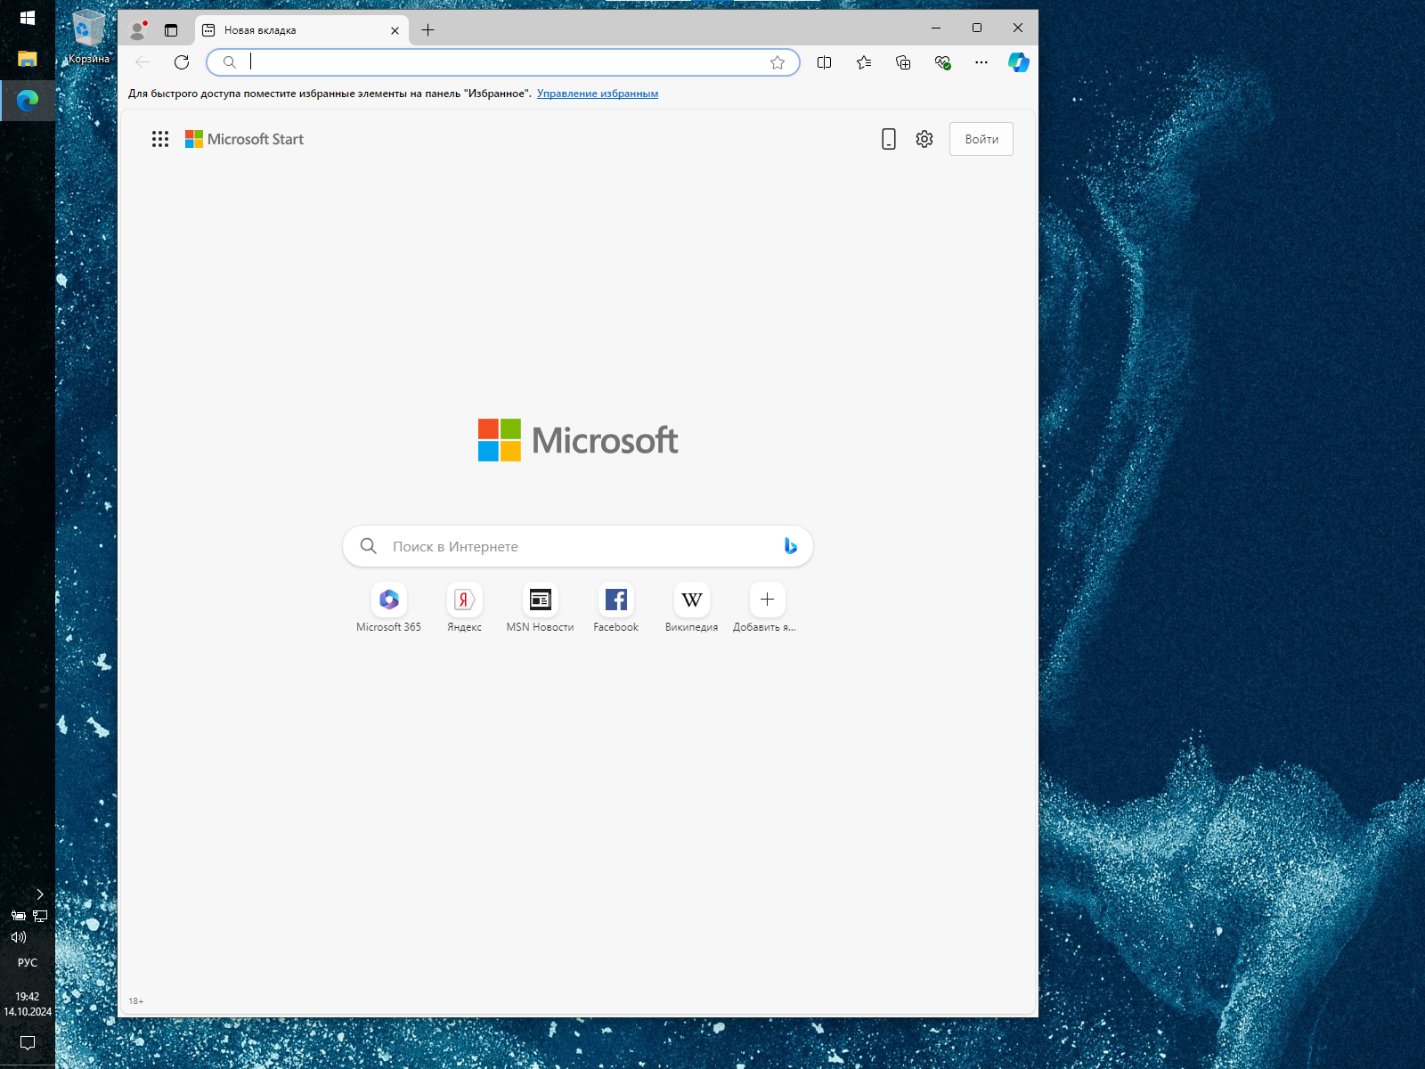Open the volume tray icon
Image resolution: width=1425 pixels, height=1069 pixels.
pyautogui.click(x=18, y=937)
